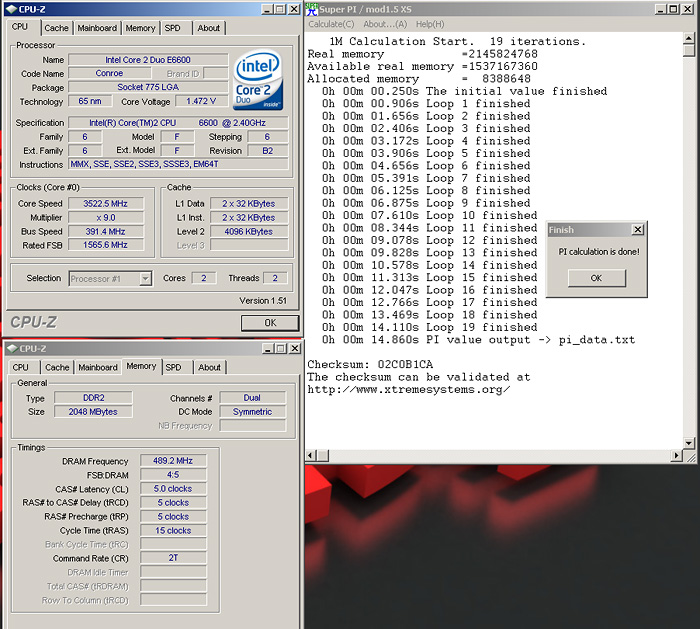Image resolution: width=700 pixels, height=629 pixels.
Task: Click the Channels value Dual
Action: 252,398
